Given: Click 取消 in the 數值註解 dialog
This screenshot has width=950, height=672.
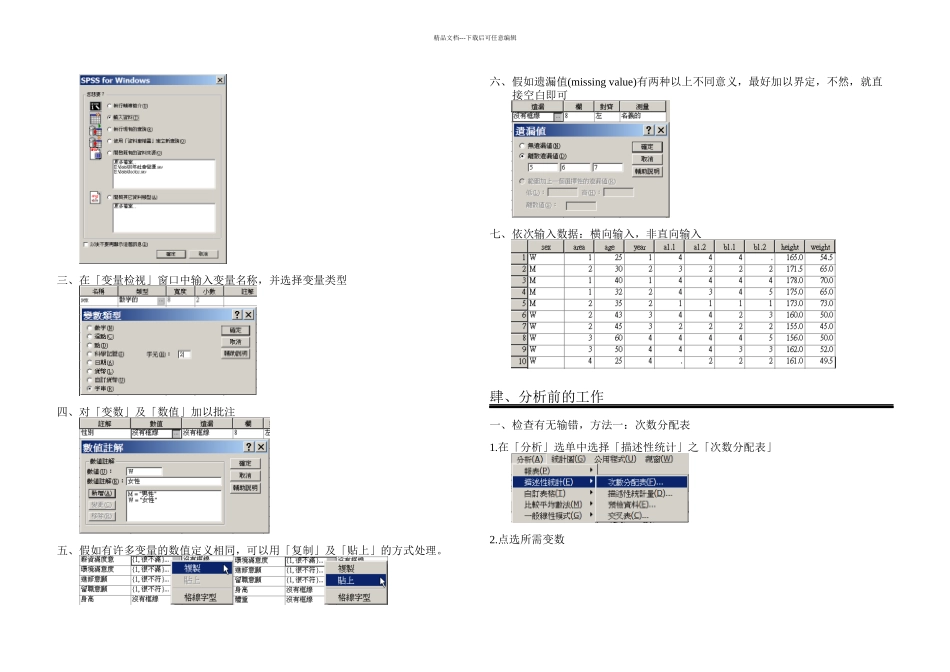Looking at the screenshot, I should (x=245, y=476).
